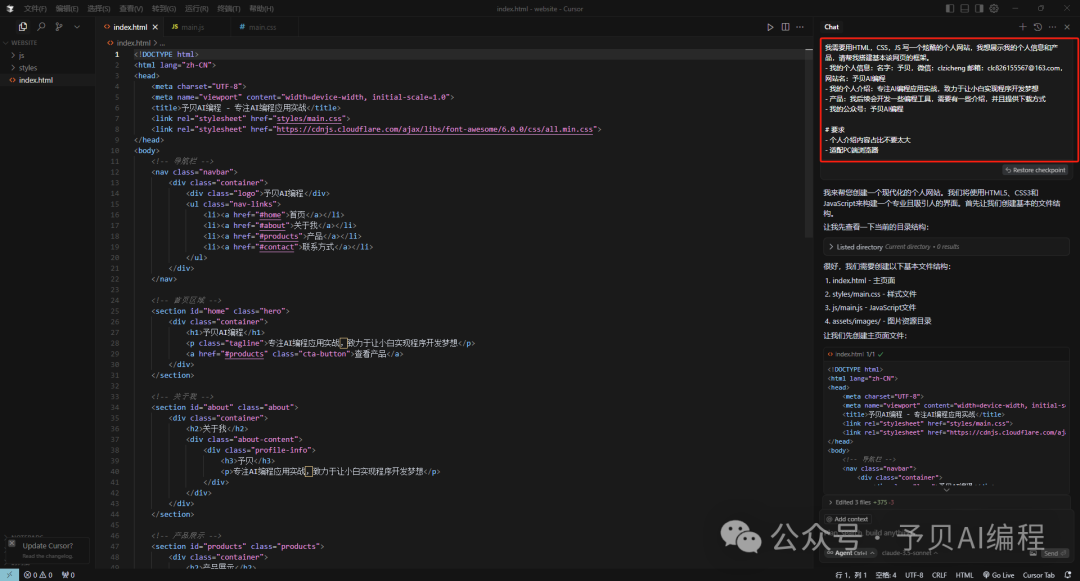Click the split editor icon
Image resolution: width=1080 pixels, height=581 pixels.
[x=785, y=27]
